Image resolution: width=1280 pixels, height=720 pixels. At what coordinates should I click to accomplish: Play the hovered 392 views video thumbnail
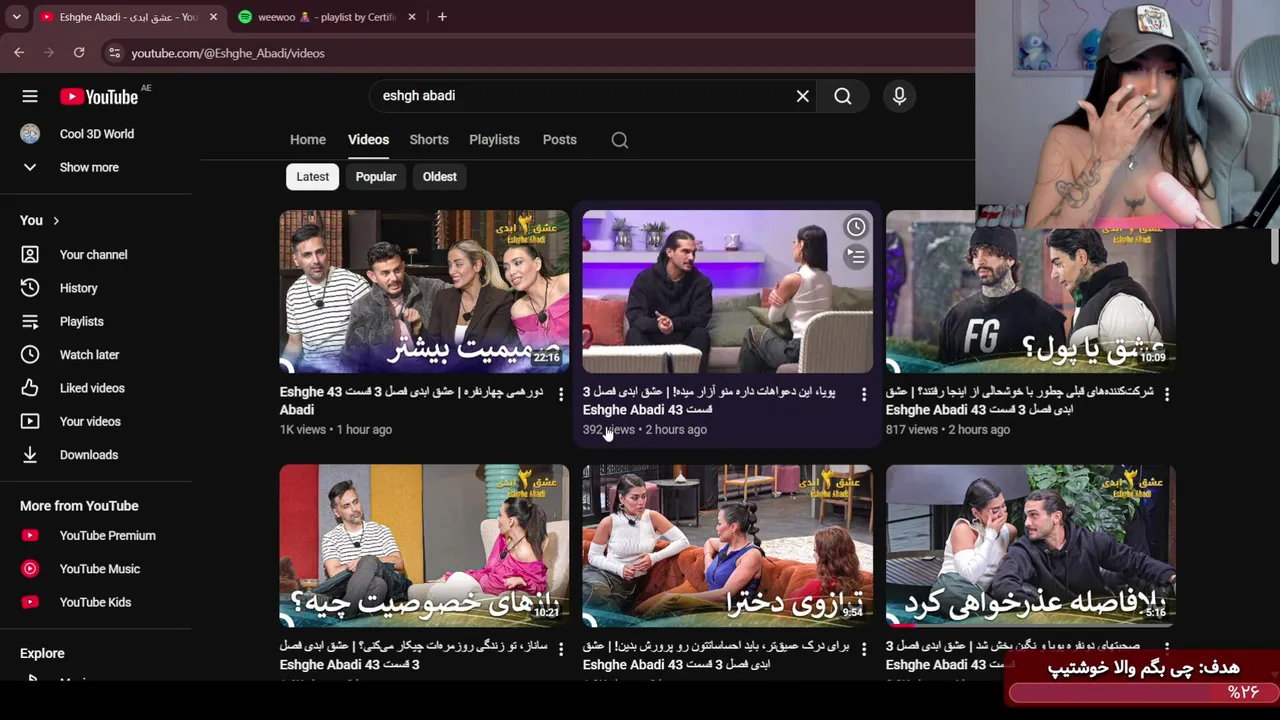[x=727, y=291]
